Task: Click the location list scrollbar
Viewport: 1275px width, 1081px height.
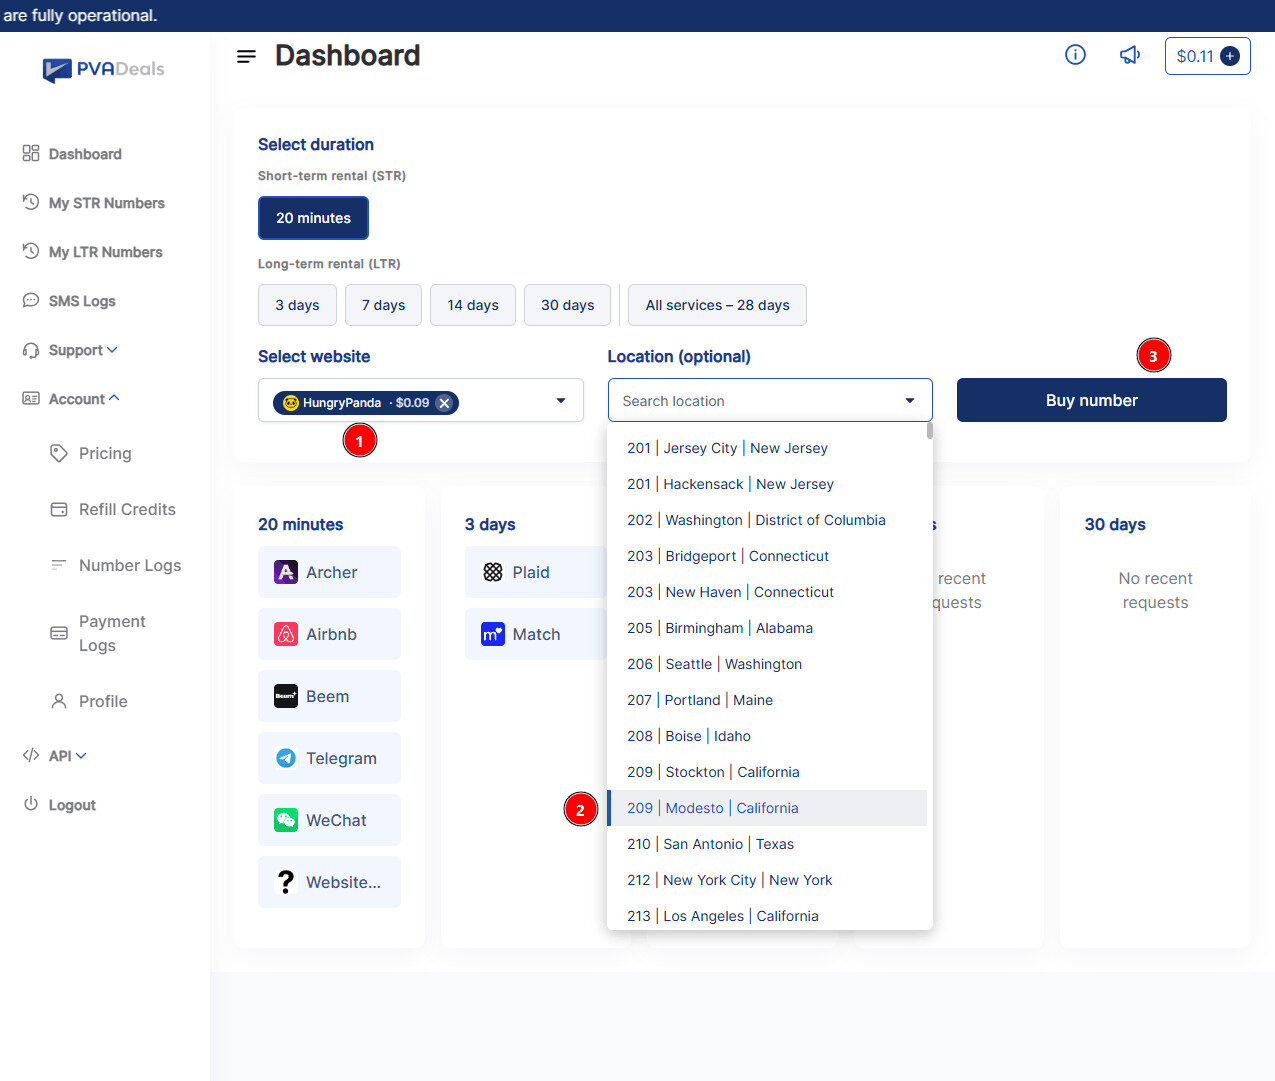Action: (930, 431)
